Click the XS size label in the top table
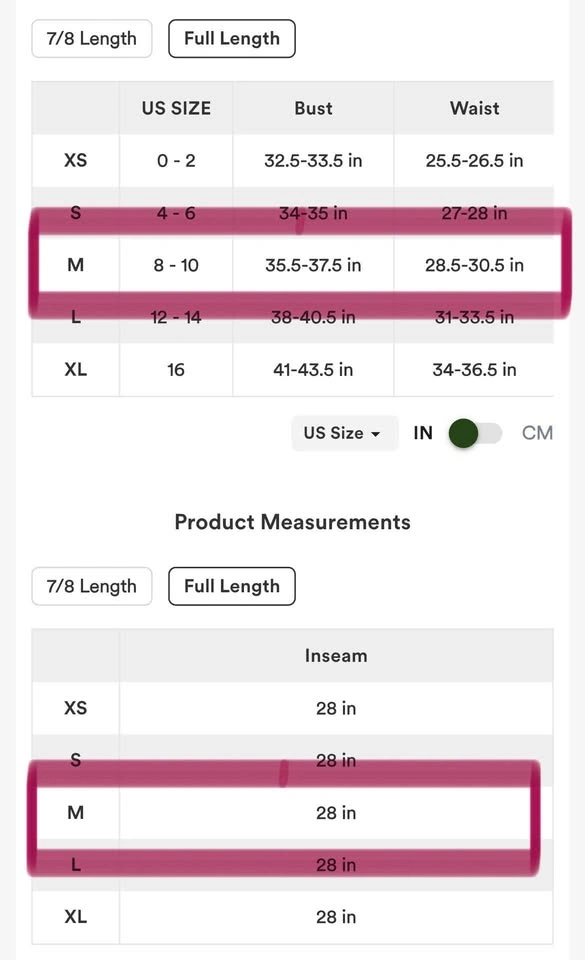585x960 pixels. click(x=75, y=160)
